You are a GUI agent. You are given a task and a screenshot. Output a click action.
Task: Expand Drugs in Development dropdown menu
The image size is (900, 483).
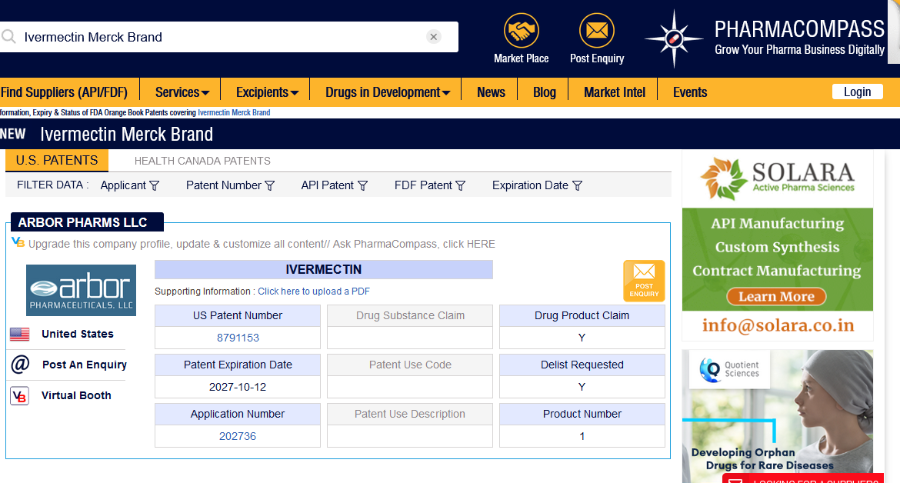click(387, 92)
